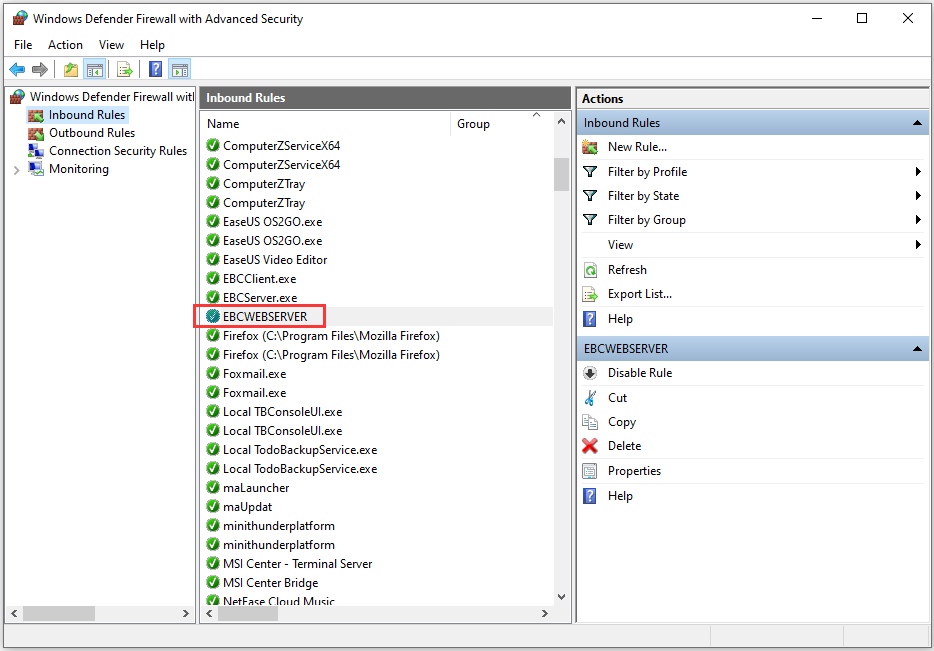Open the Action menu
This screenshot has width=934, height=651.
[66, 45]
